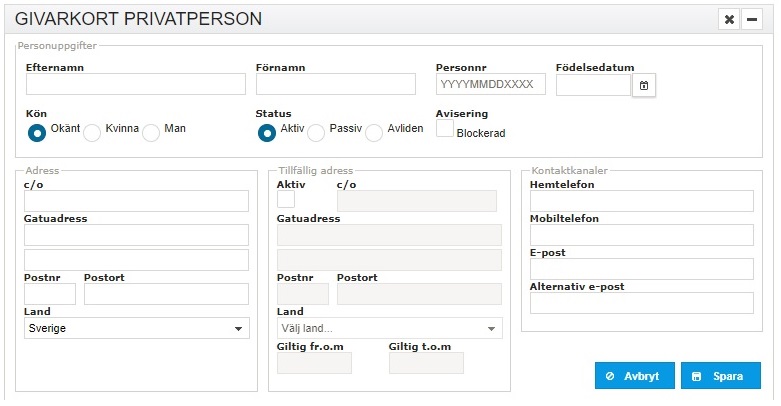Minimize the Givarkort Privatperson panel

(752, 19)
